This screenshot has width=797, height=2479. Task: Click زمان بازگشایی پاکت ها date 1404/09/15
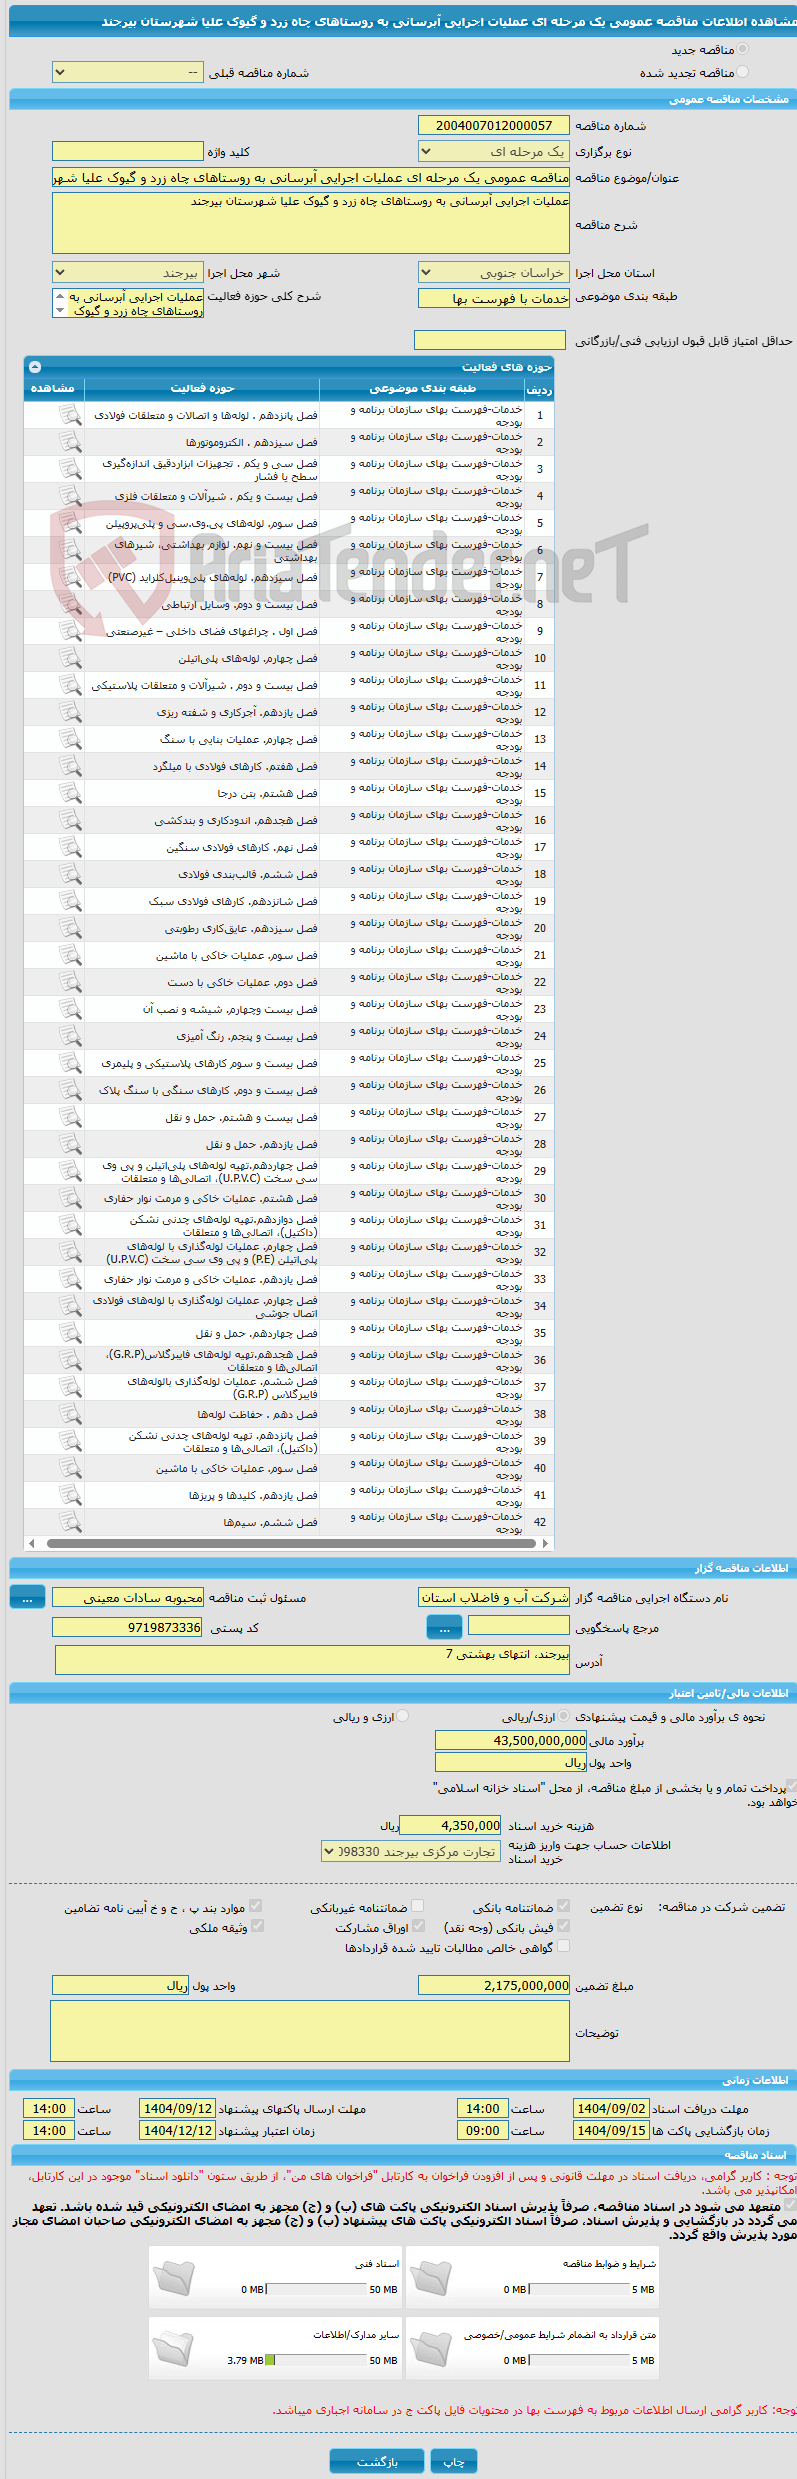[611, 2131]
